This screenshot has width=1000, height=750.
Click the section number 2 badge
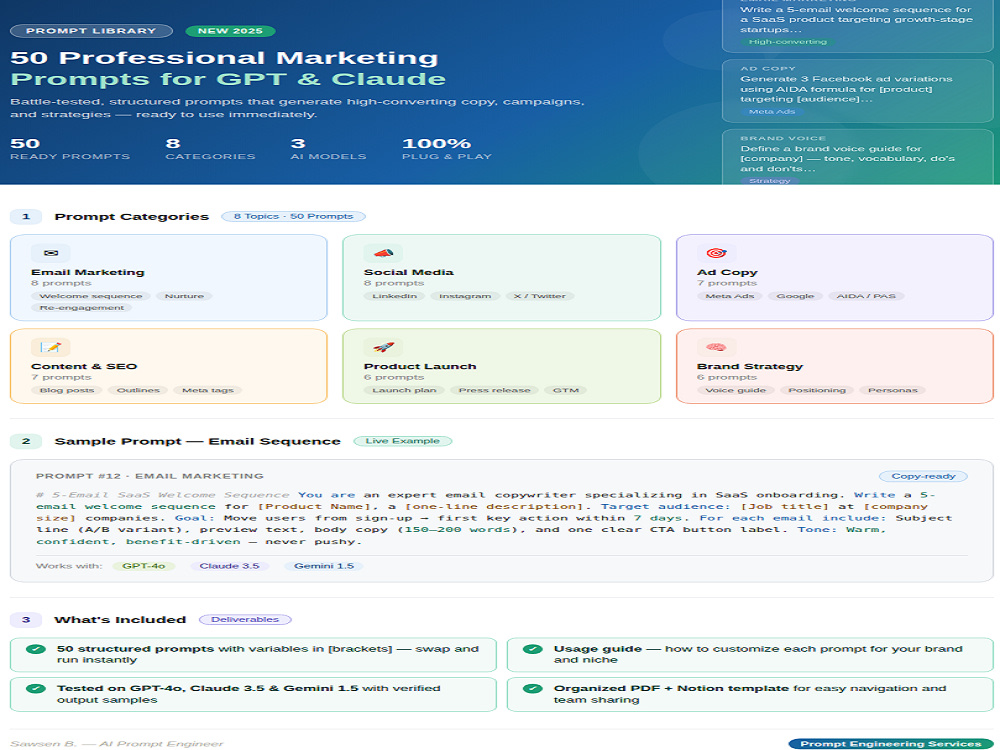[26, 441]
